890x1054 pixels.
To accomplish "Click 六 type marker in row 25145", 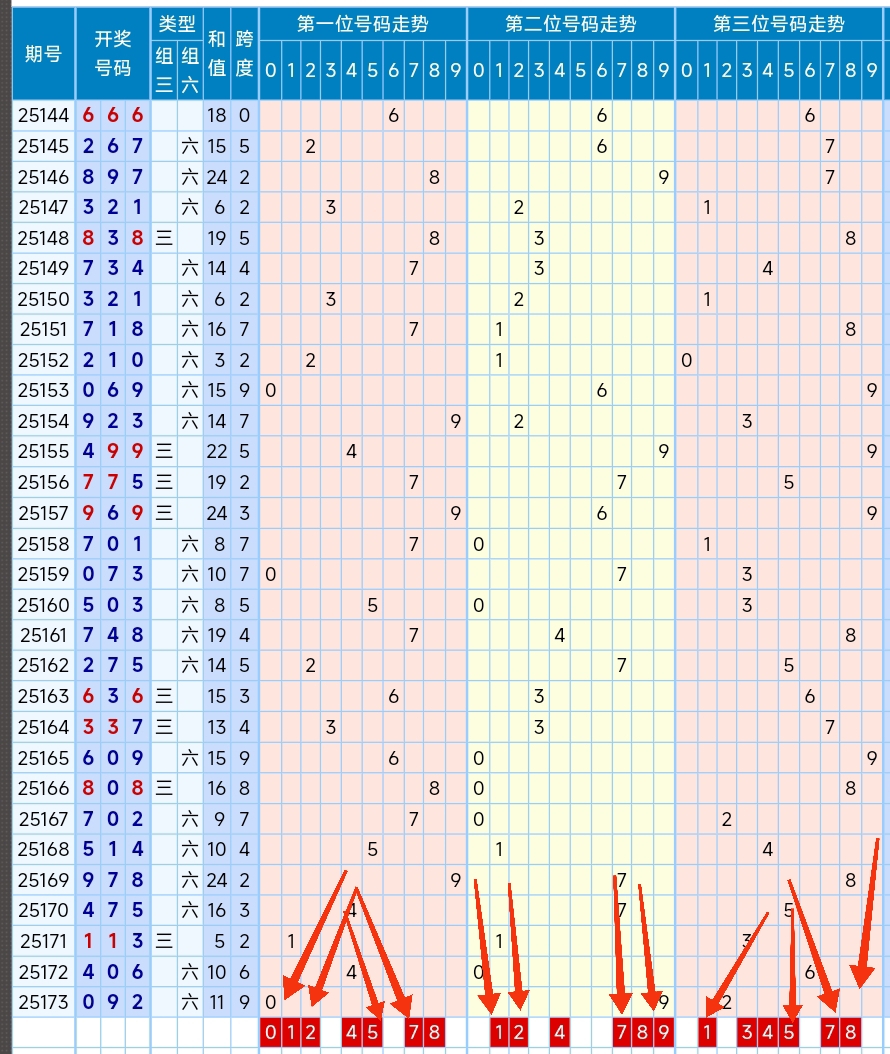I will pyautogui.click(x=190, y=146).
